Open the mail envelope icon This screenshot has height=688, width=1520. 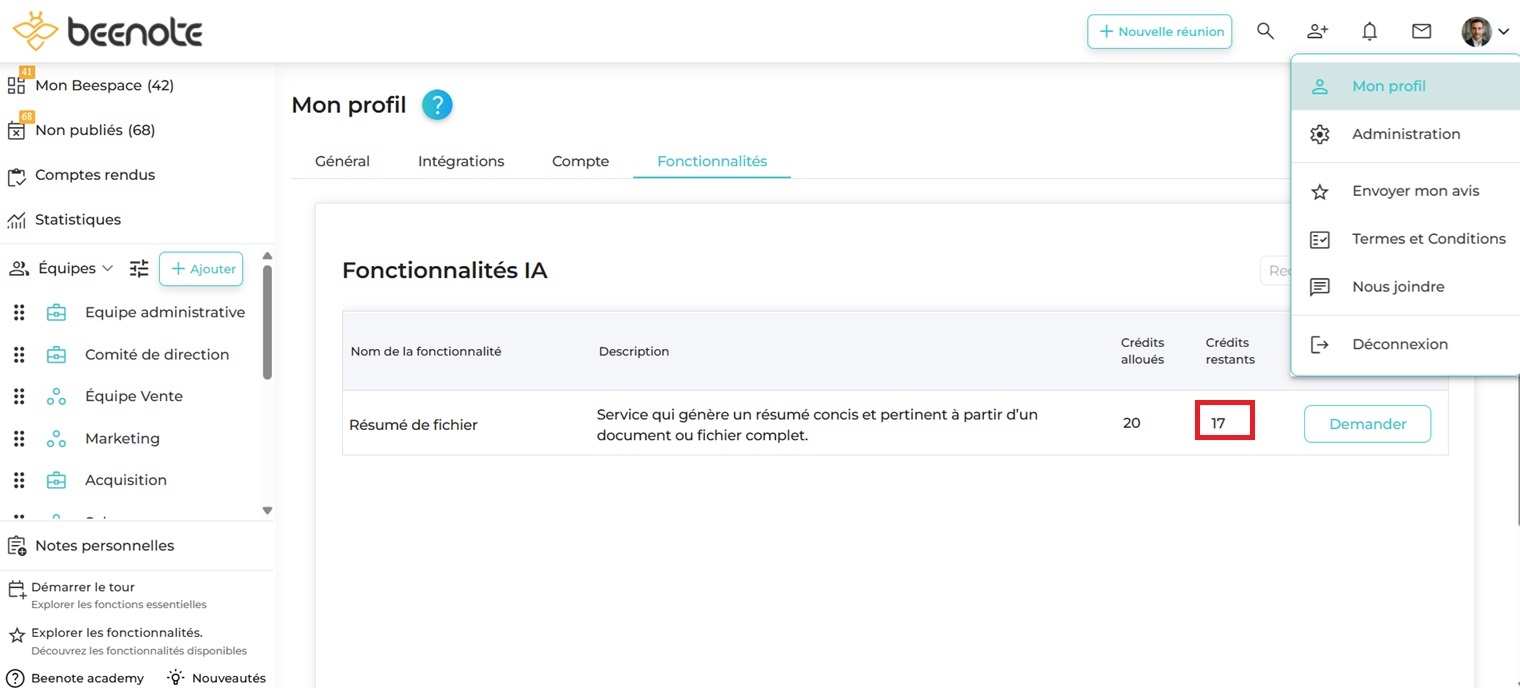pos(1421,31)
